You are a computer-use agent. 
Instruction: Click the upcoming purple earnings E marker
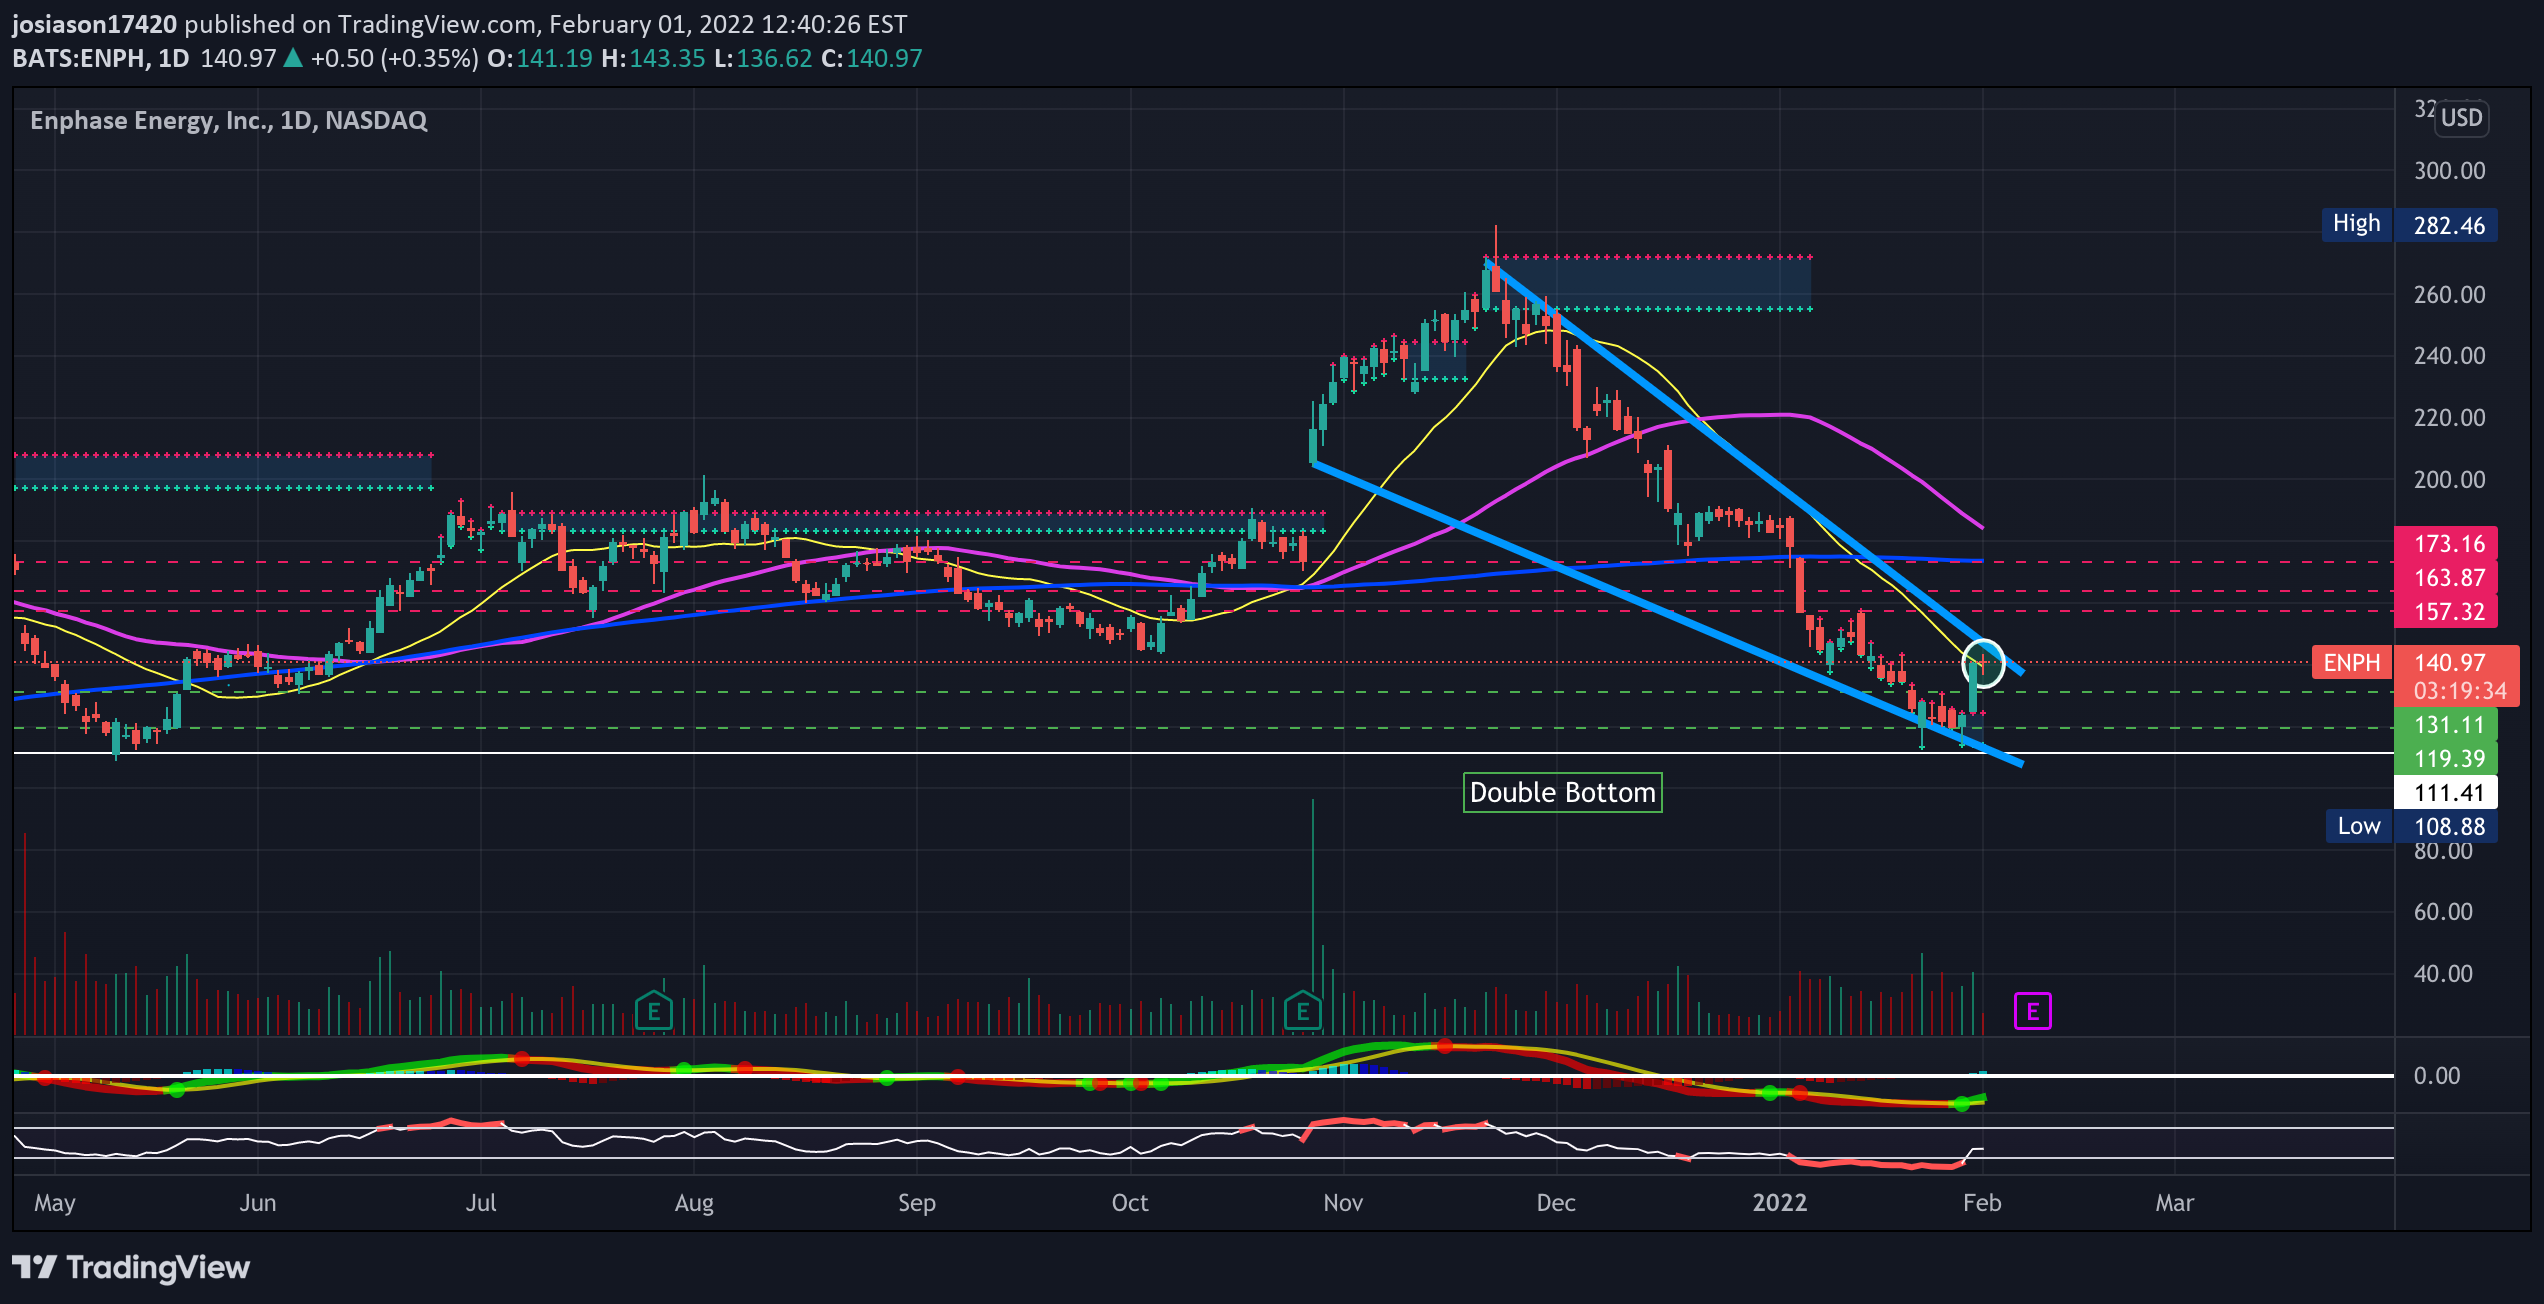[x=2032, y=1011]
